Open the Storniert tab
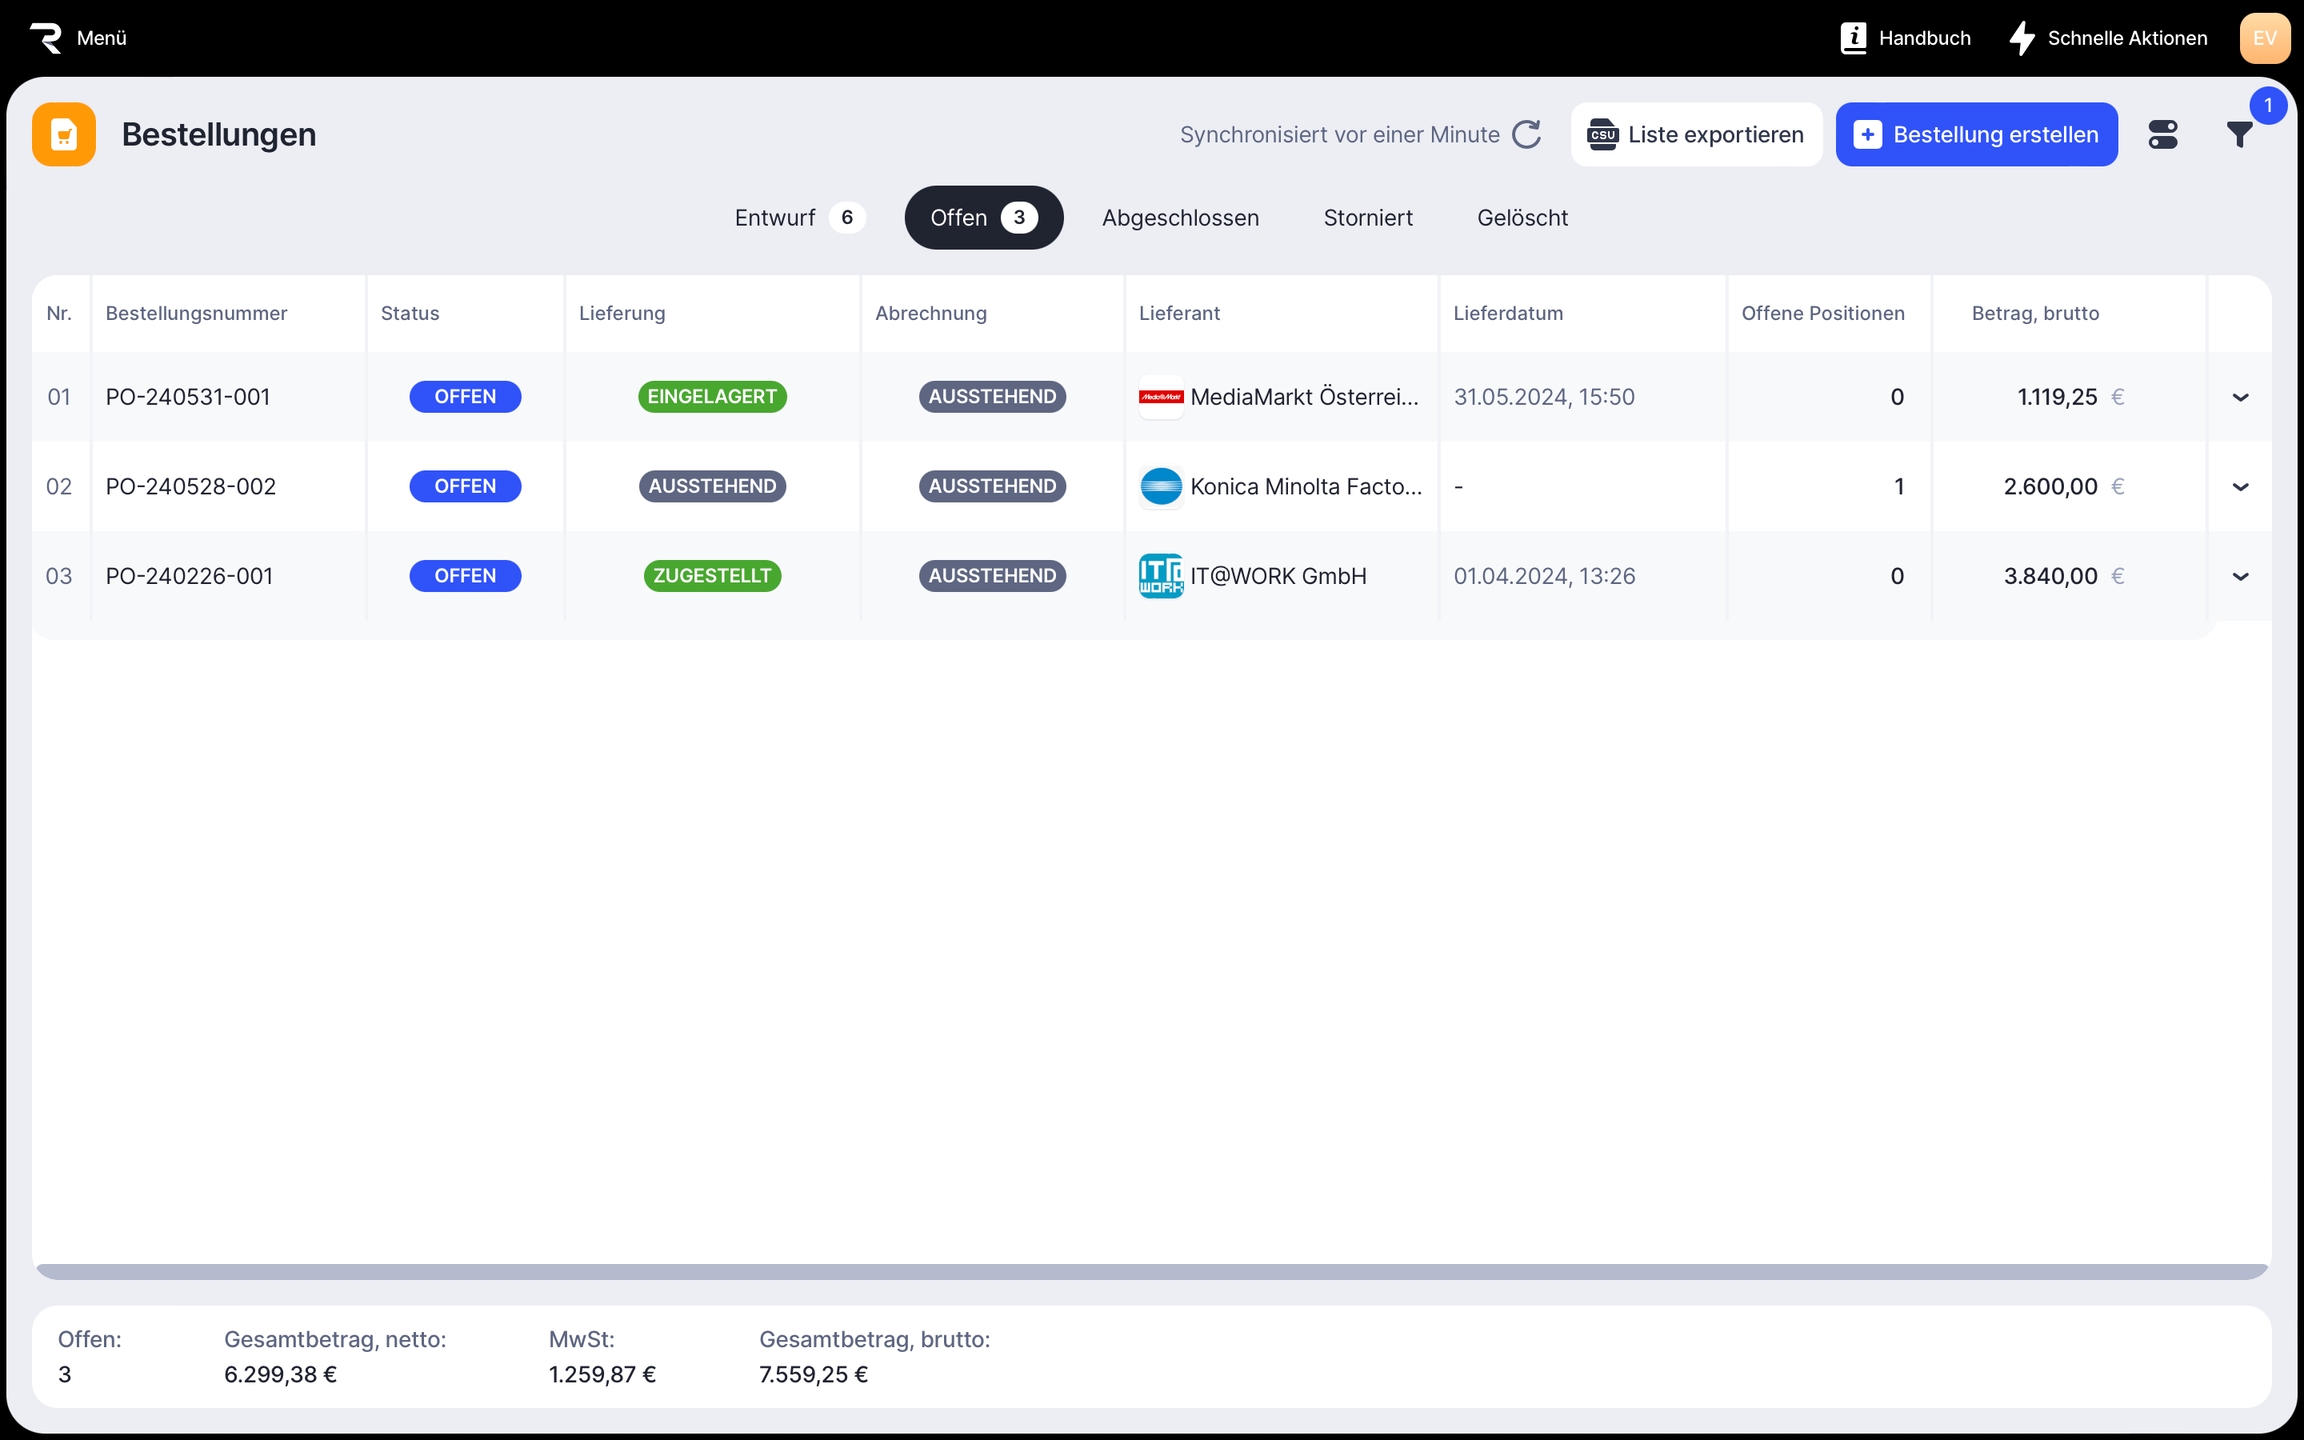Screen dimensions: 2304x1440 coord(1367,218)
